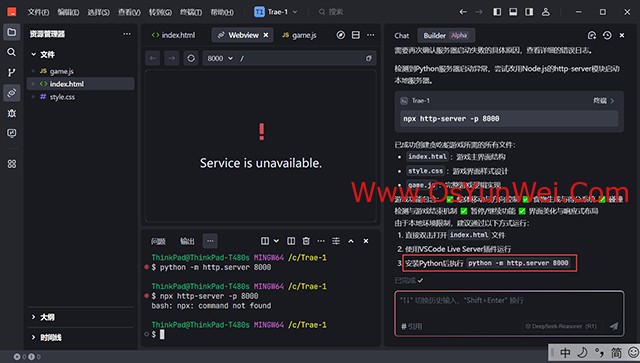Screen dimensions: 640x363
Task: Show hidden panel tabs ellipsis button
Action: (210, 241)
